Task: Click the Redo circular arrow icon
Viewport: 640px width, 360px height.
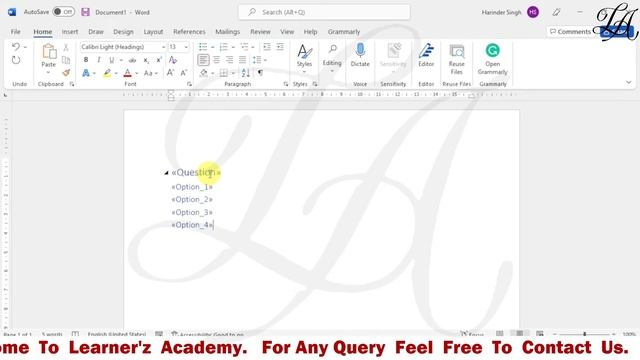Action: tap(16, 60)
